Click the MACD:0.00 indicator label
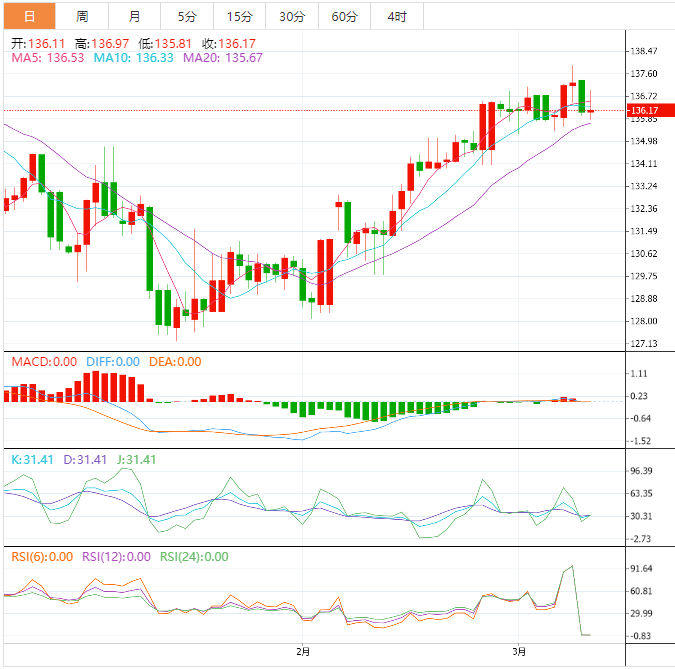 44,362
